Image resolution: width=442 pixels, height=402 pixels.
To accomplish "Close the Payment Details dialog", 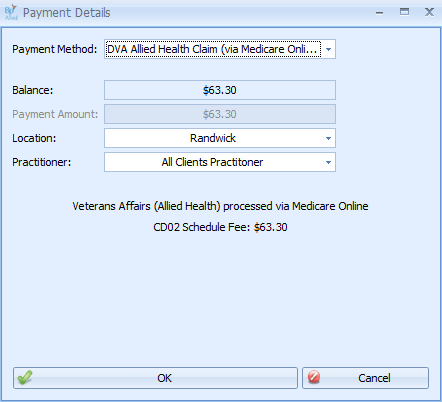I will (x=429, y=12).
